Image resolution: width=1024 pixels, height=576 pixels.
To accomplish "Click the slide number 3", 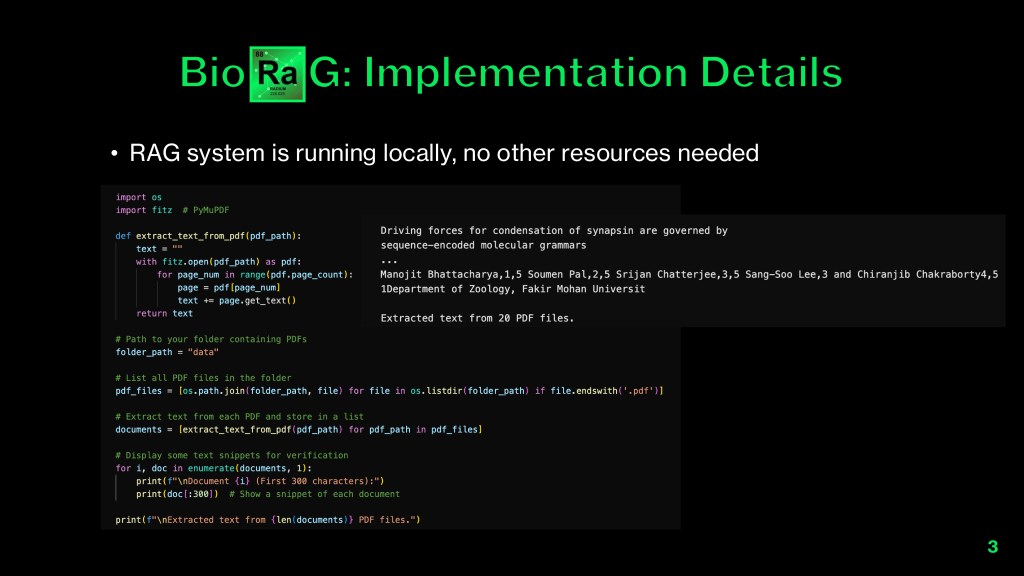I will [992, 546].
